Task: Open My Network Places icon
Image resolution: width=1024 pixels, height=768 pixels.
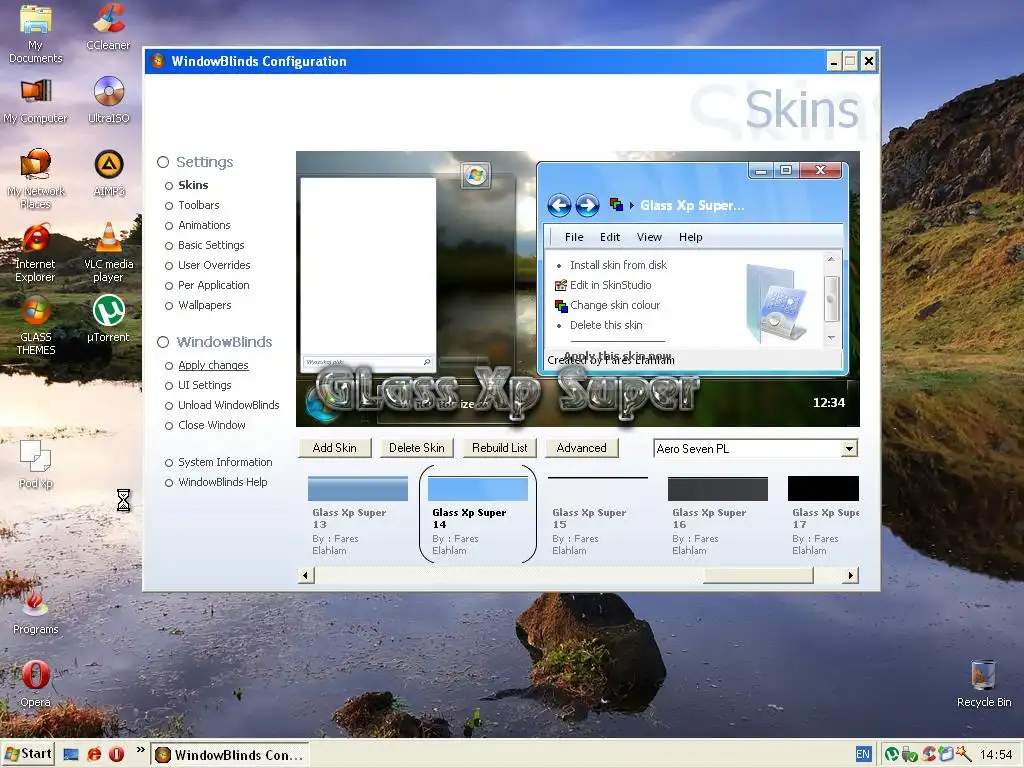Action: 35,179
